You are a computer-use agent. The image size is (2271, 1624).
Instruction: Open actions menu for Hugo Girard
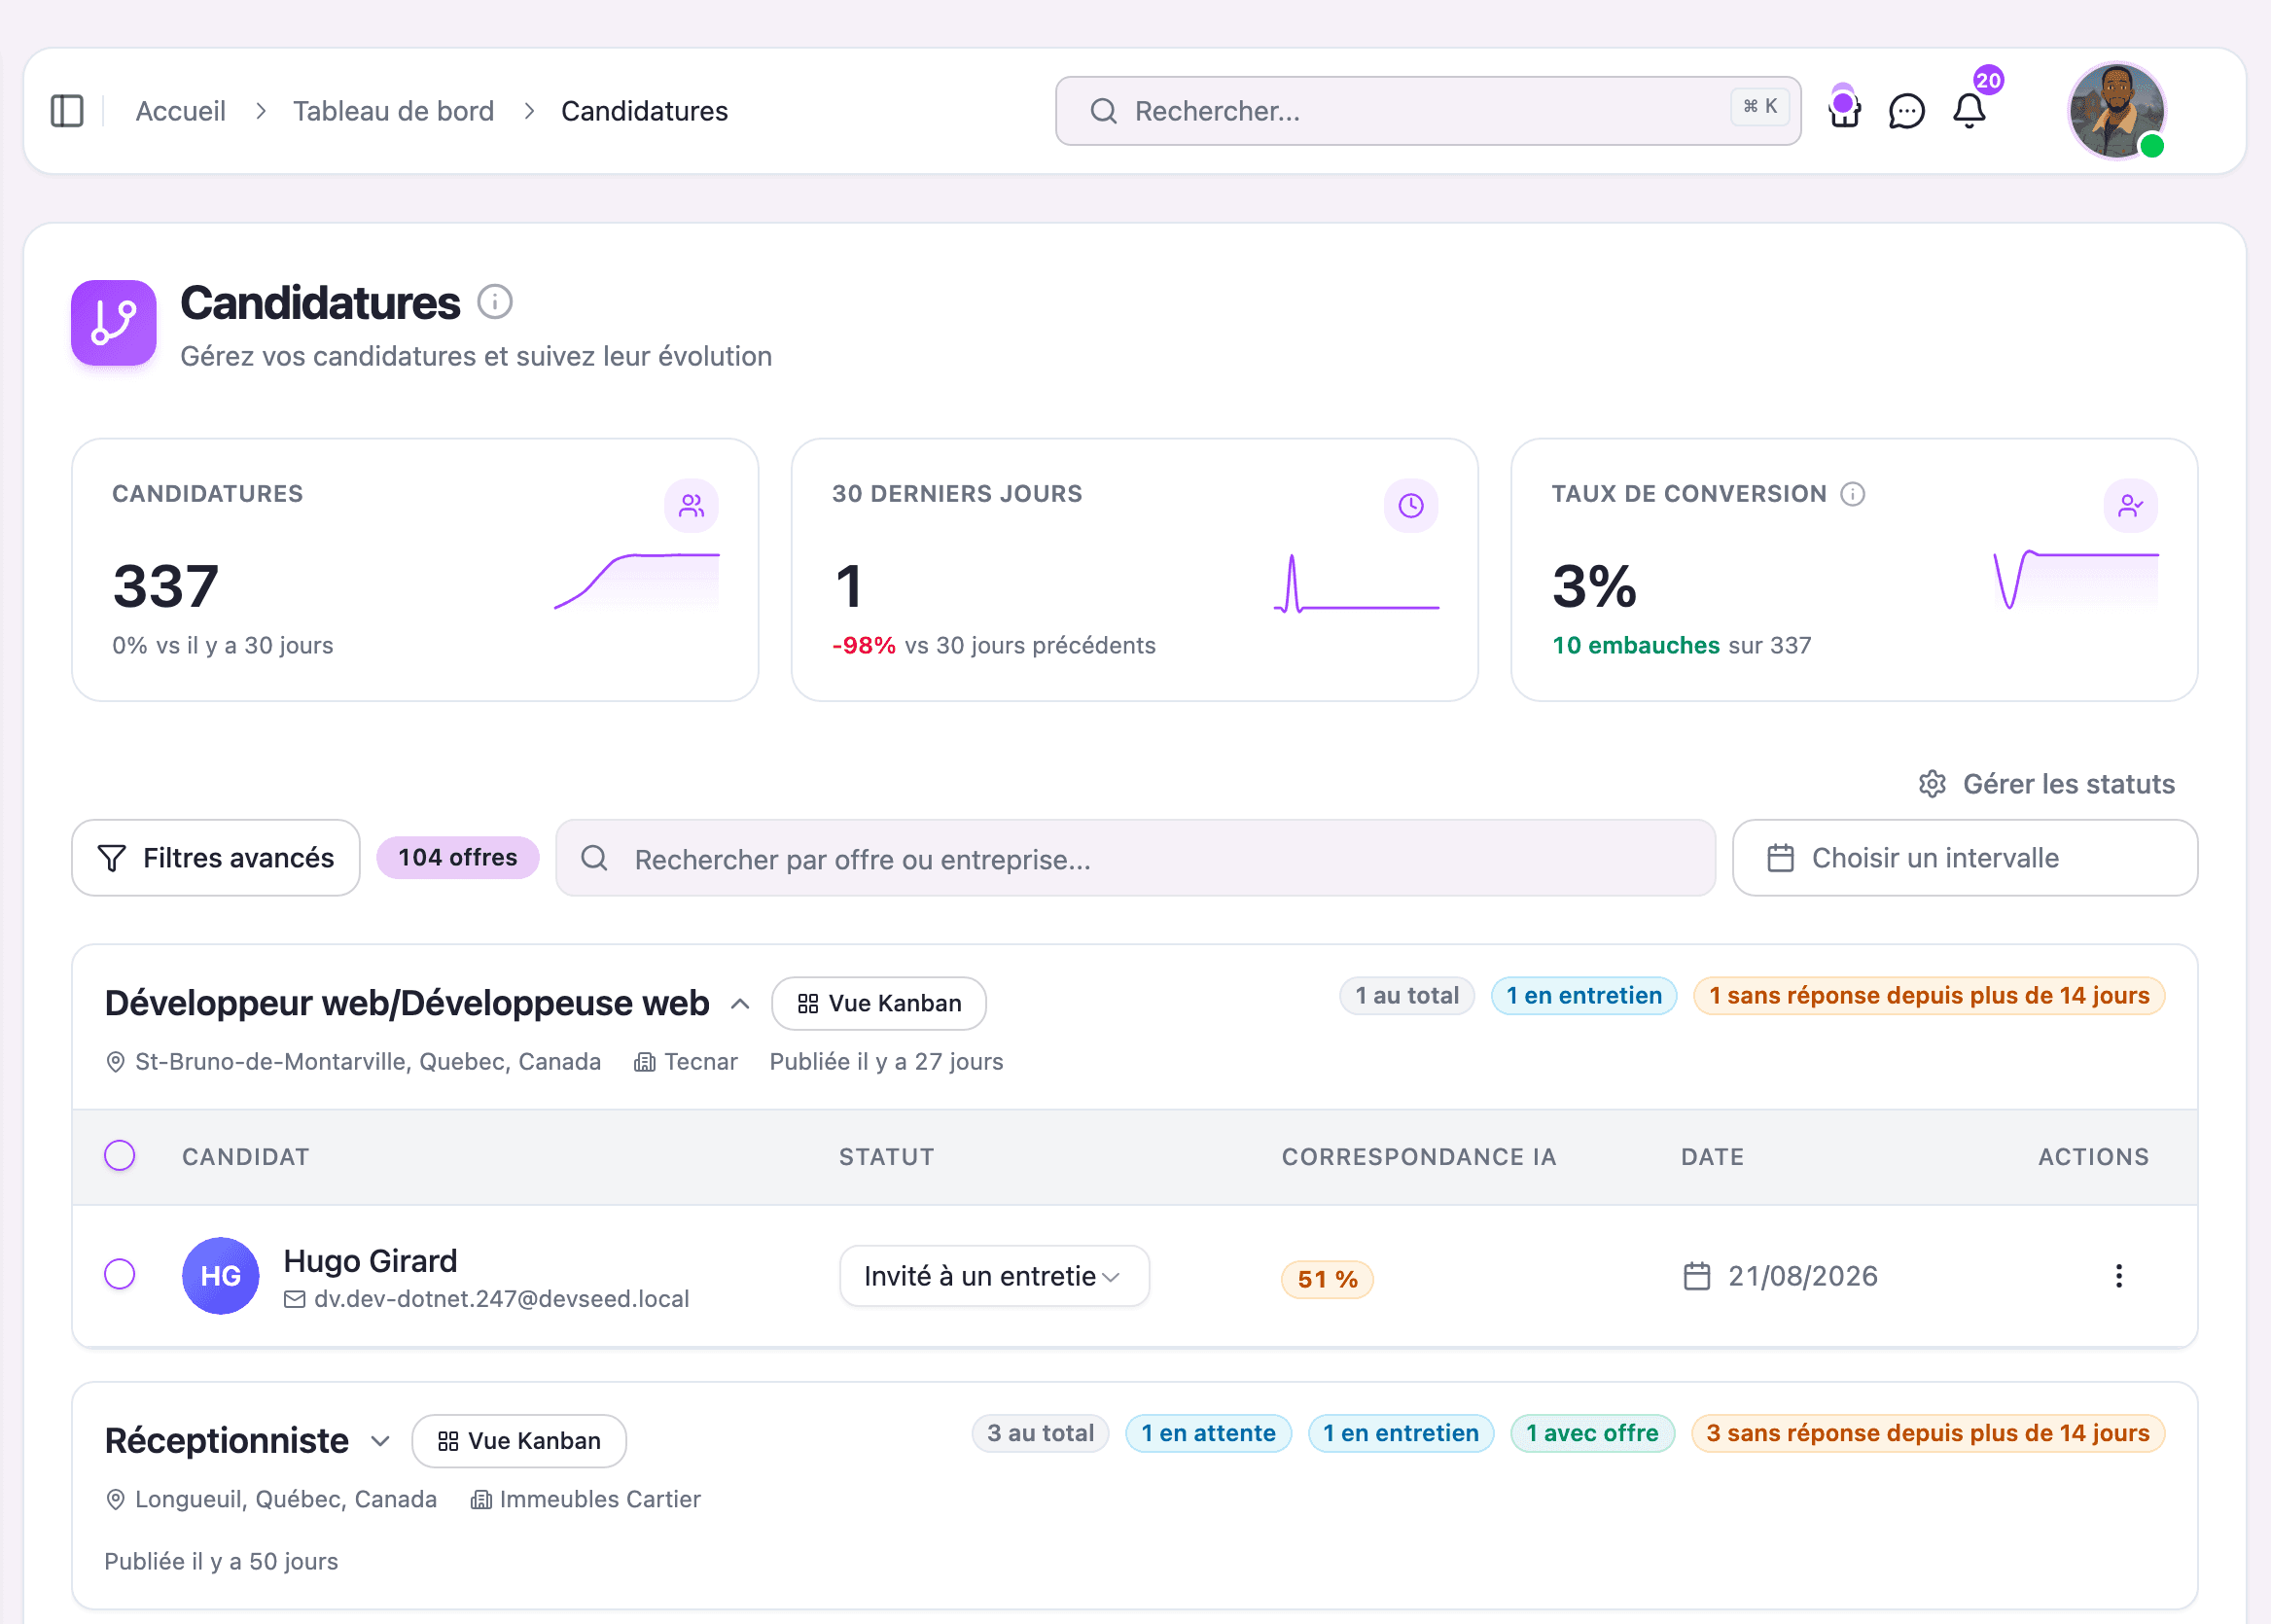2118,1276
